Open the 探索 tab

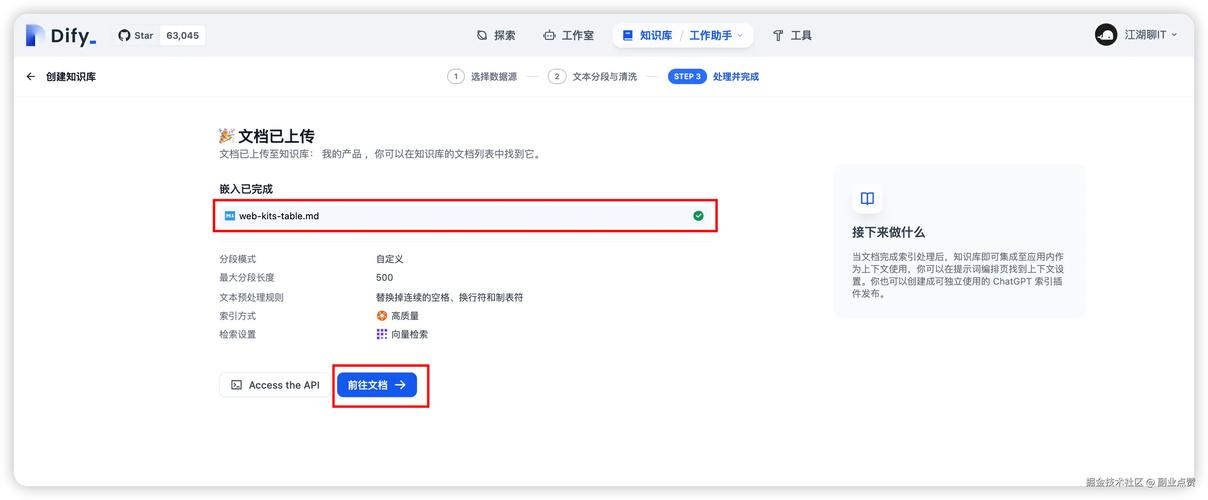click(496, 35)
